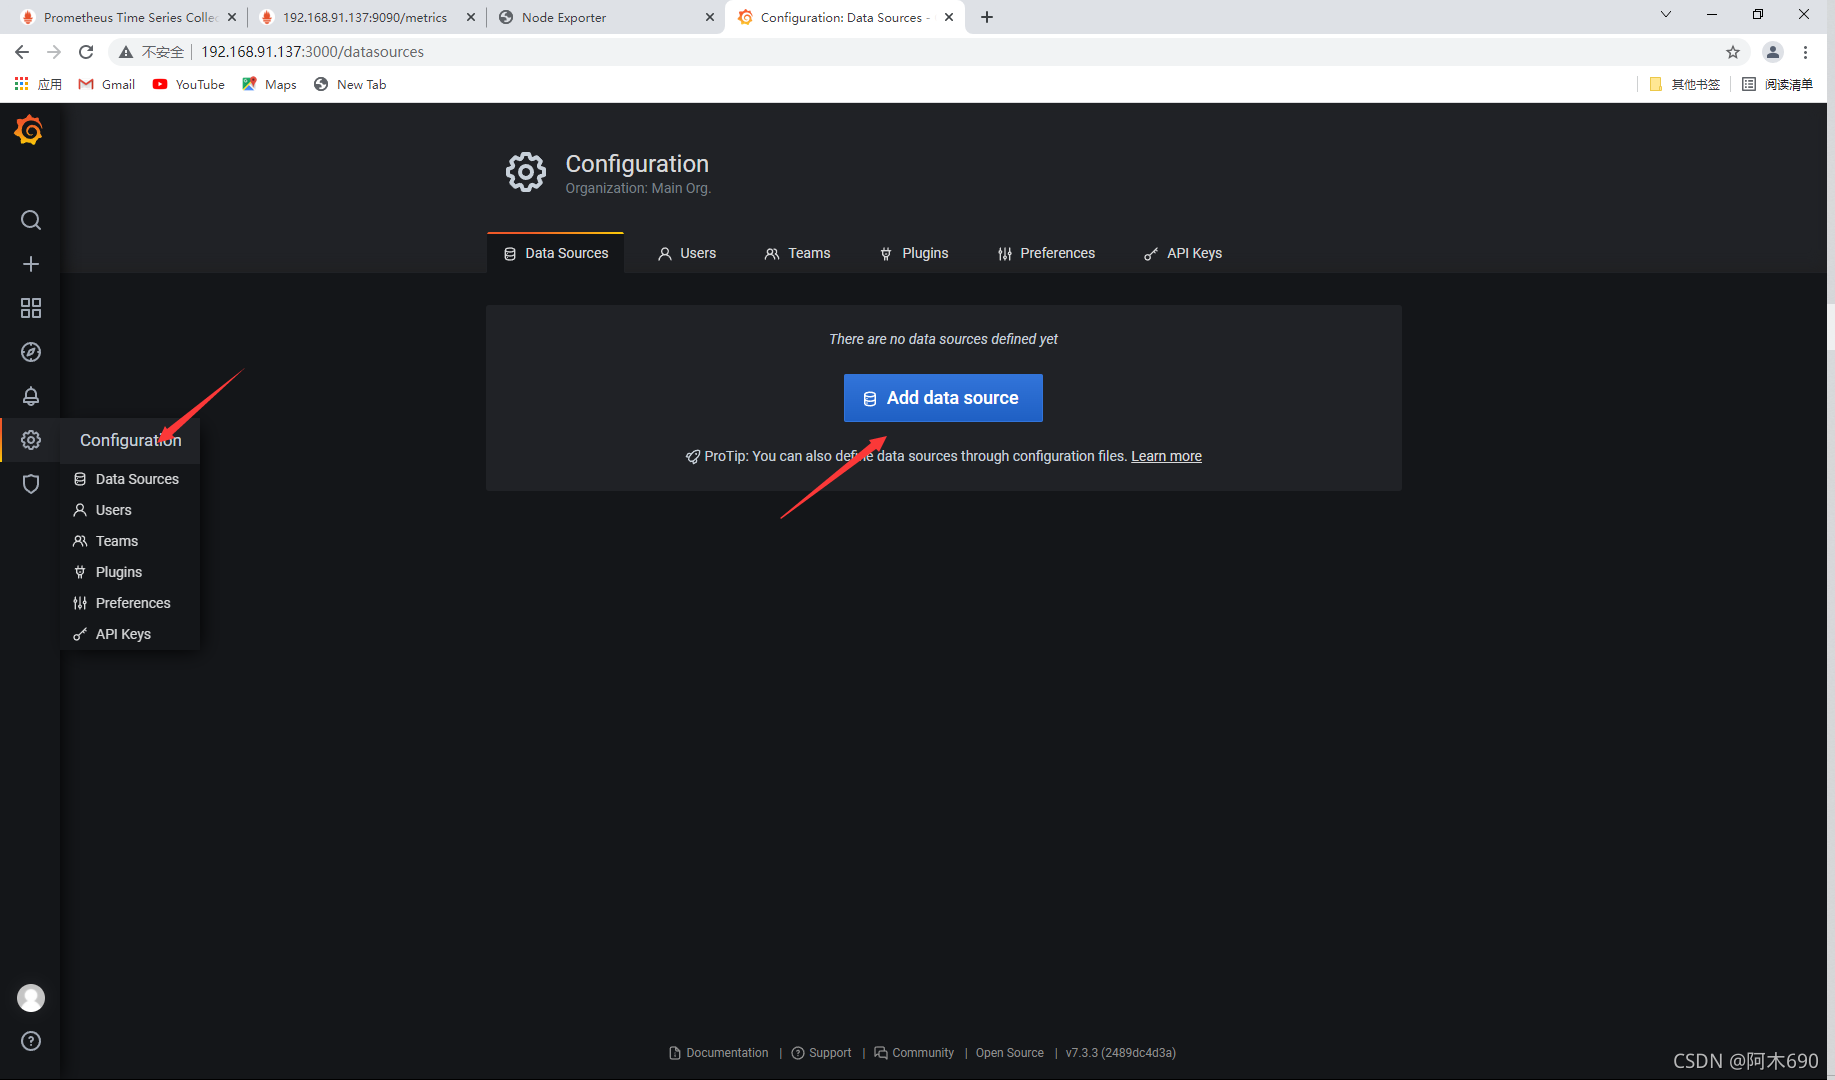Click the large Configuration gear header icon
Viewport: 1835px width, 1080px height.
point(526,172)
